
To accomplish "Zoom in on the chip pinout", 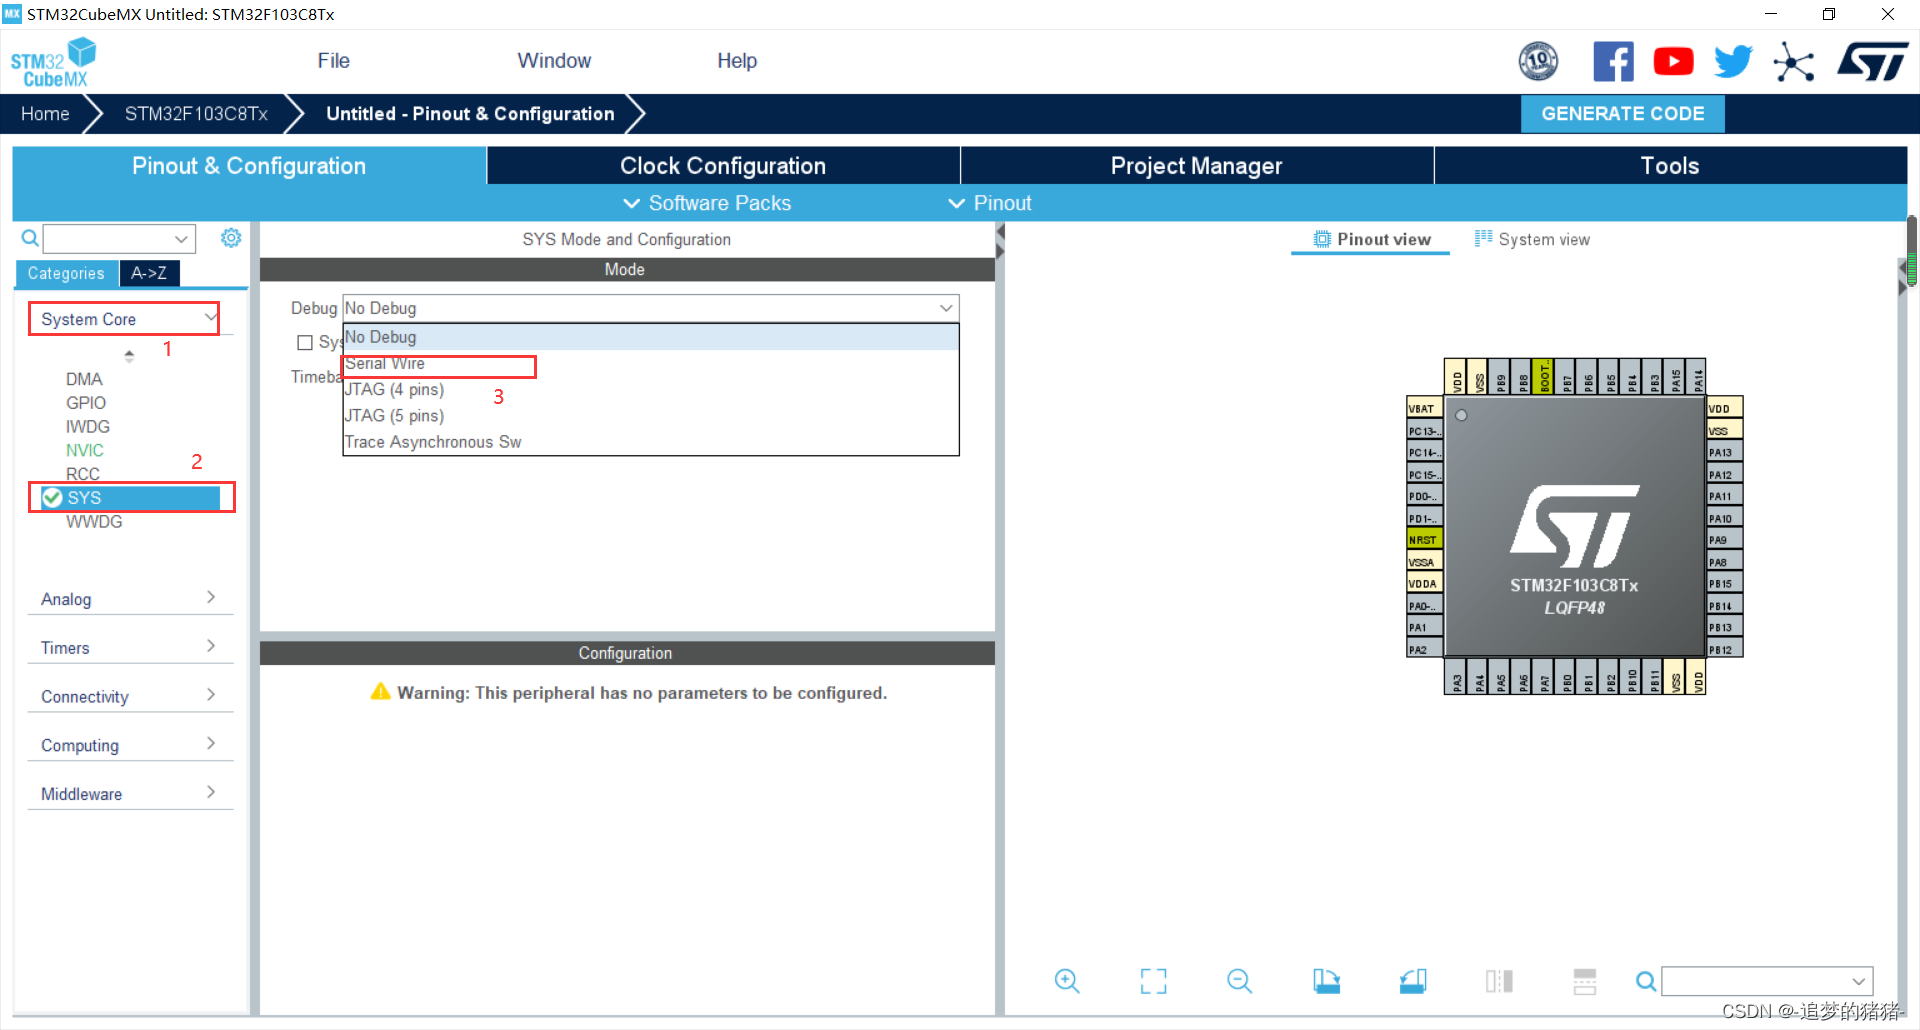I will tap(1067, 981).
